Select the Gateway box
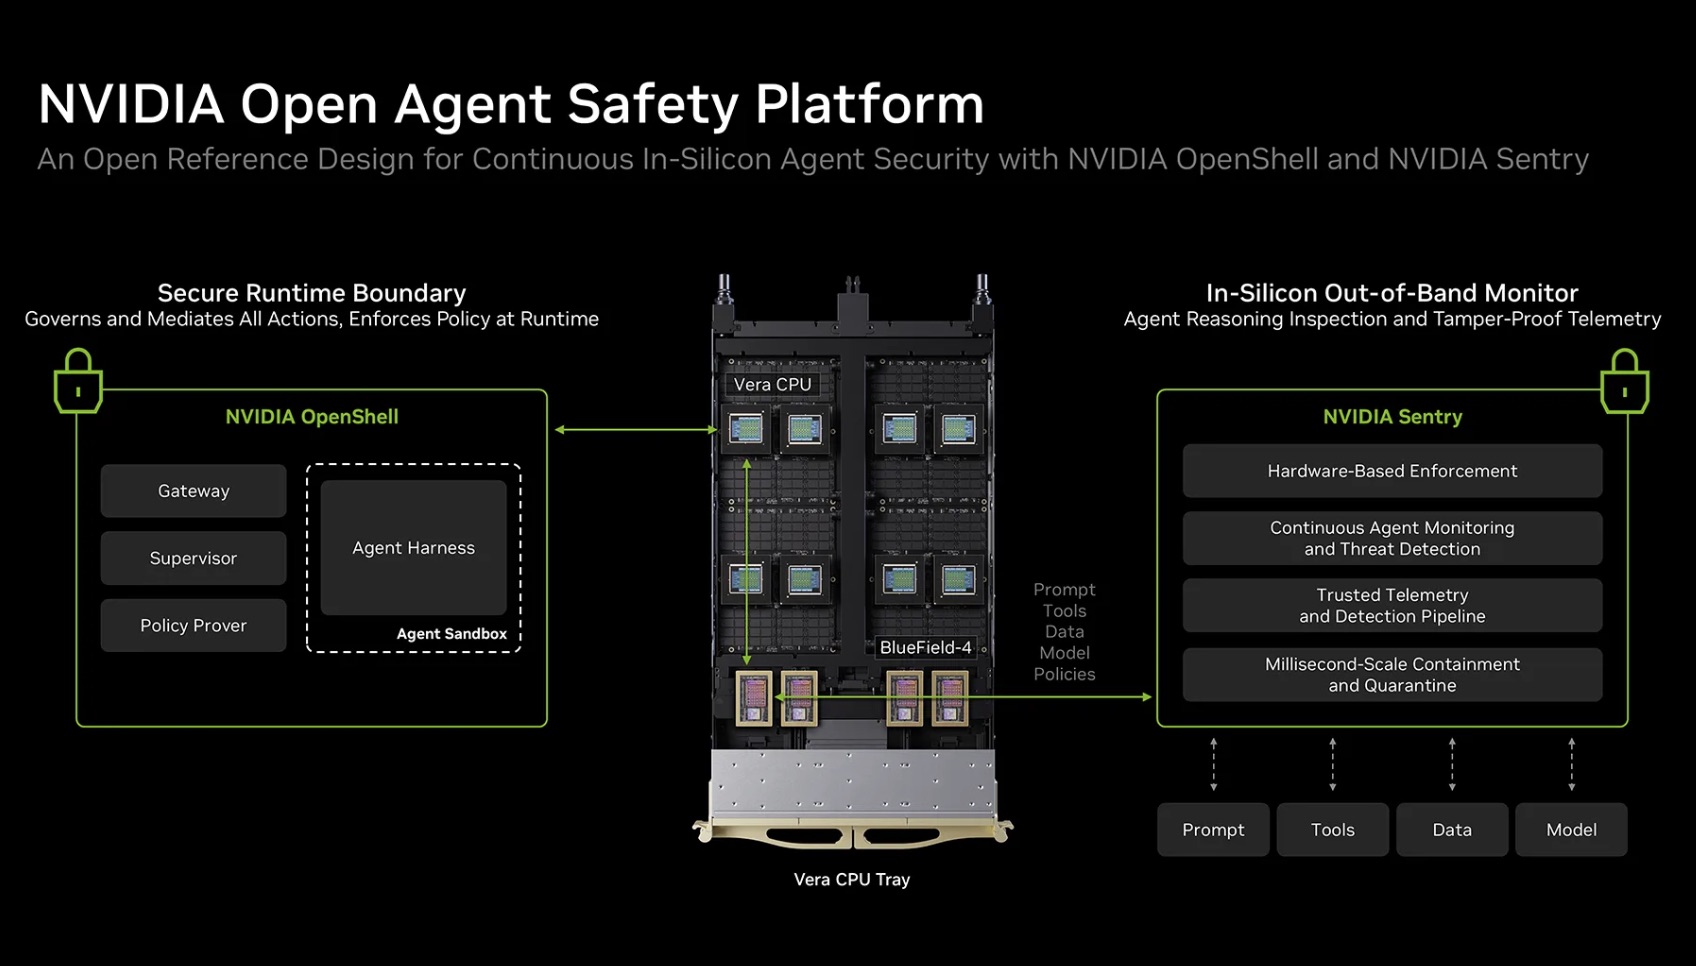This screenshot has width=1696, height=966. coord(193,491)
